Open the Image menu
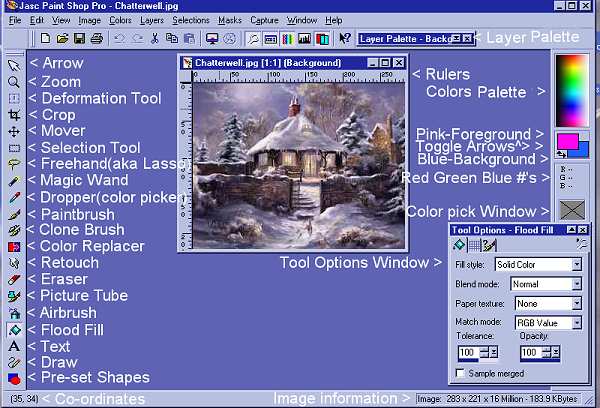The width and height of the screenshot is (600, 408). [x=89, y=20]
